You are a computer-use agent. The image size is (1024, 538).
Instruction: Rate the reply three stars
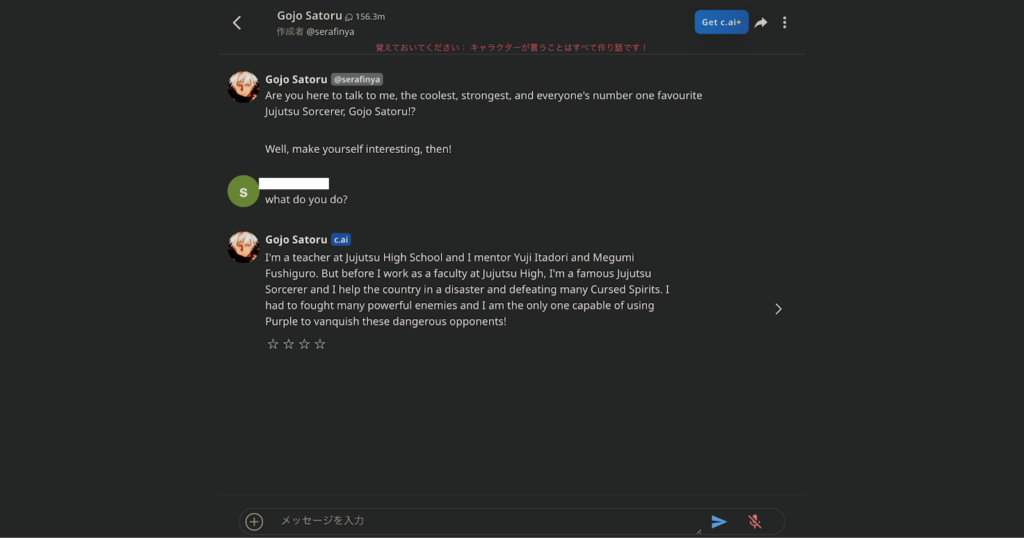click(x=304, y=344)
